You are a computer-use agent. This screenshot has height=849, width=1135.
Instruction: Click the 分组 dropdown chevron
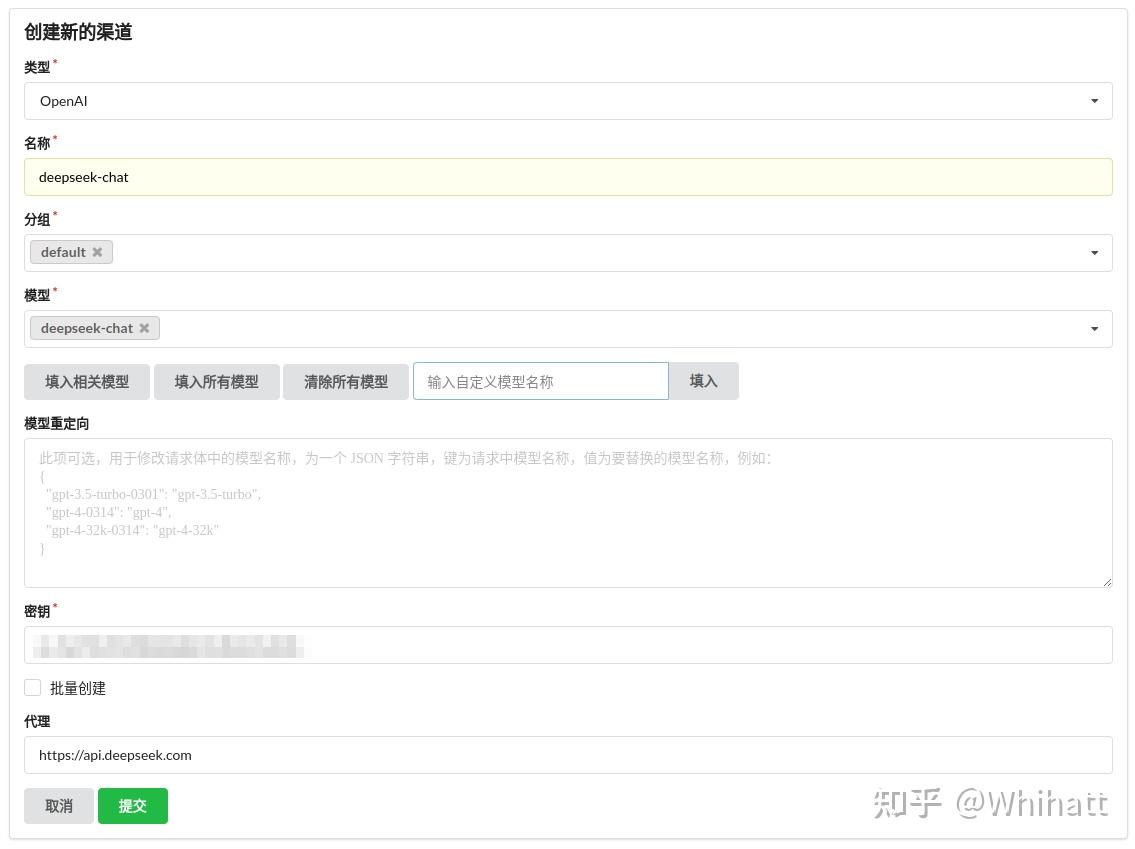point(1094,252)
